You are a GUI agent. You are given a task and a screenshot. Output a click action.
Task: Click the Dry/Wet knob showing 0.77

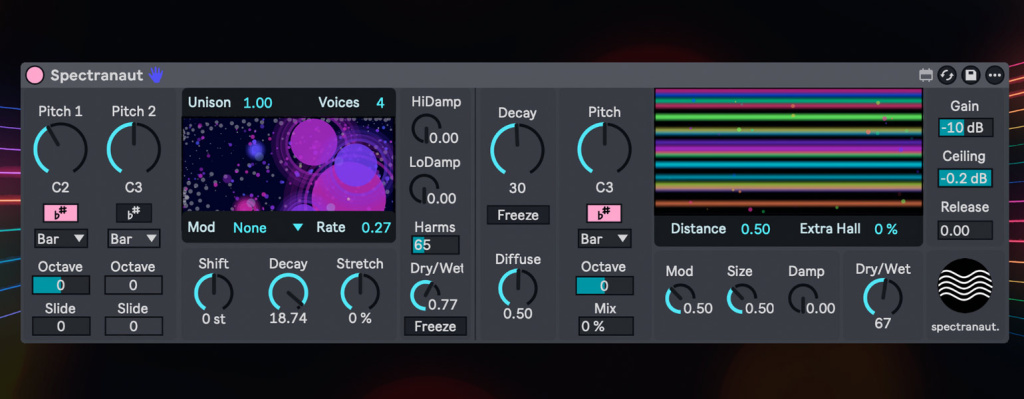pos(425,295)
